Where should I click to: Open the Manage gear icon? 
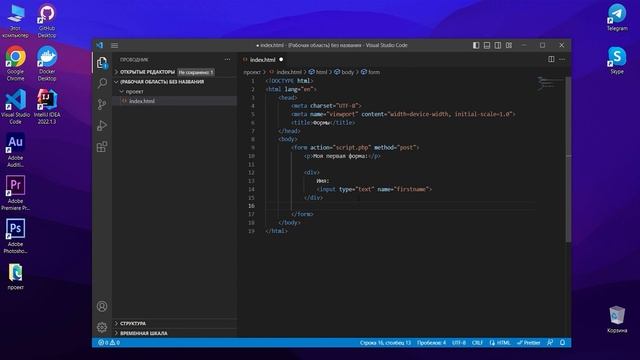102,327
